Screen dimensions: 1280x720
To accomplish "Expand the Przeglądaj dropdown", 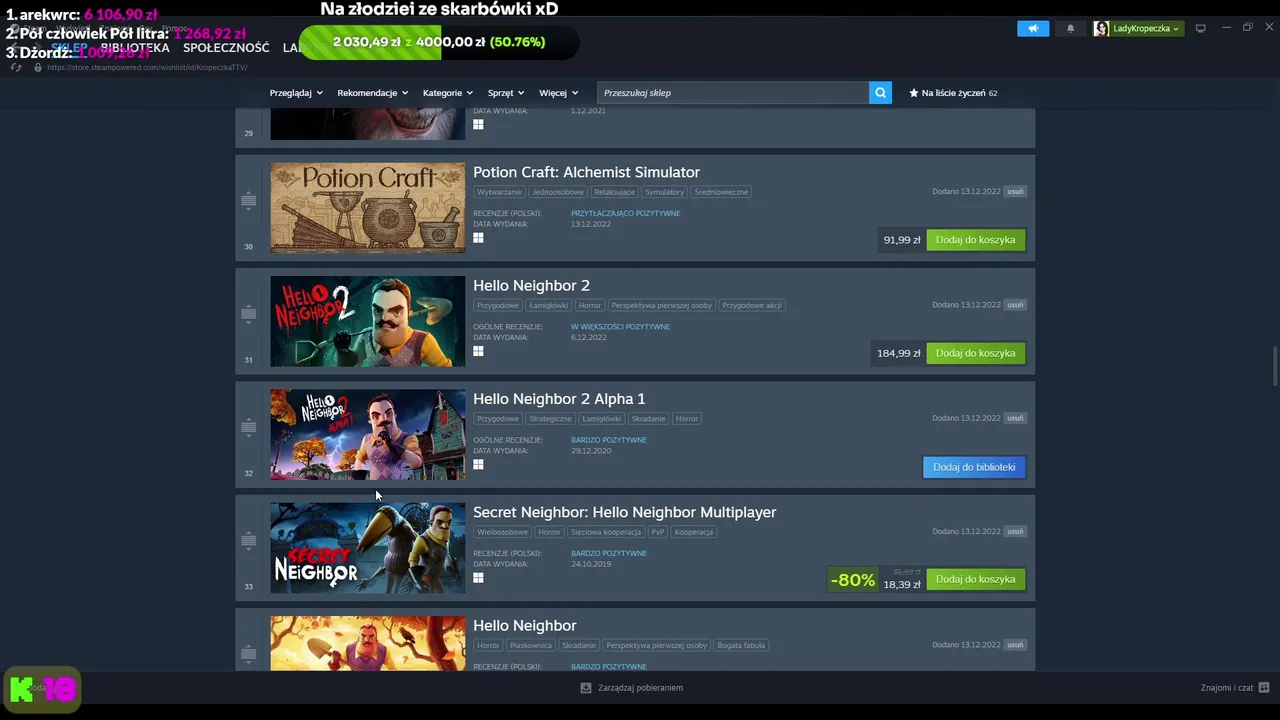I will pyautogui.click(x=296, y=93).
